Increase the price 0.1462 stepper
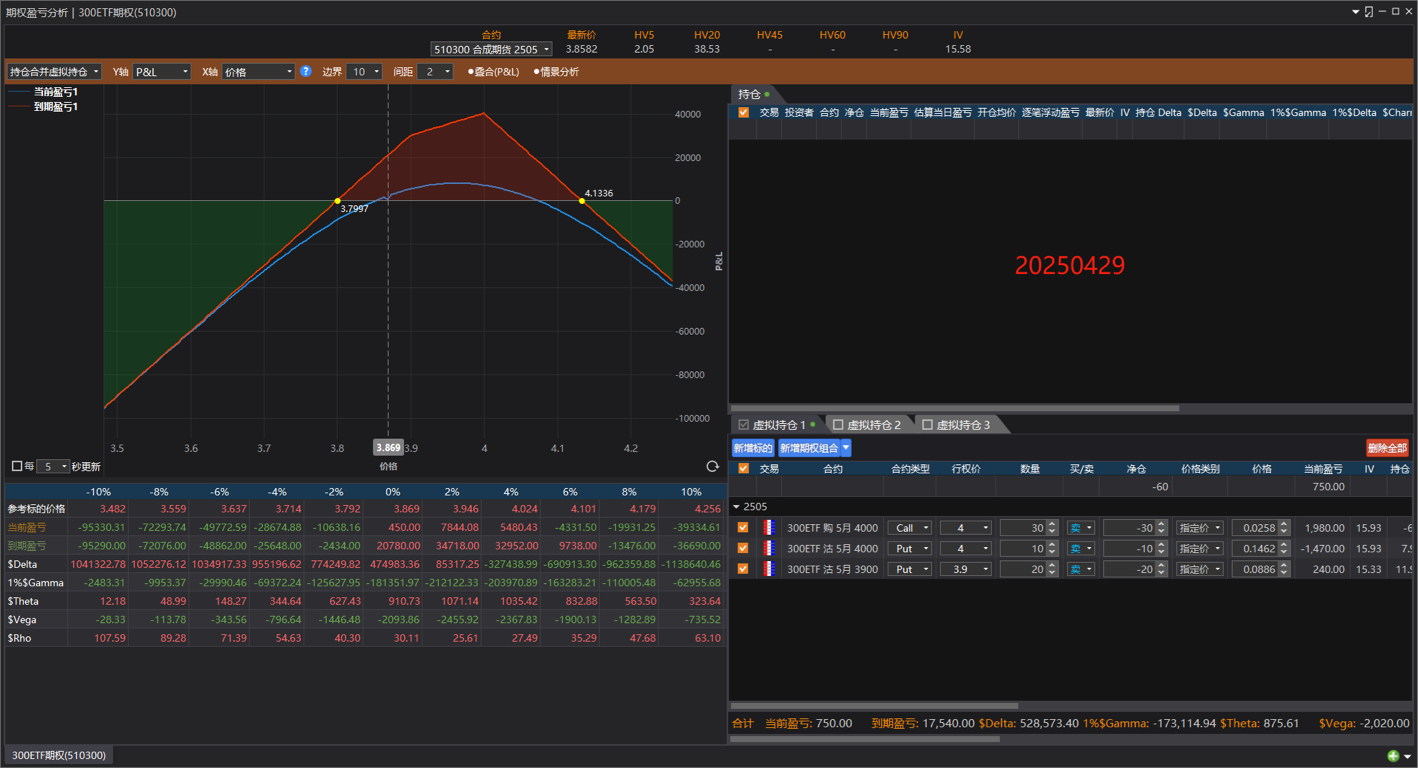Image resolution: width=1418 pixels, height=768 pixels. coord(1284,545)
